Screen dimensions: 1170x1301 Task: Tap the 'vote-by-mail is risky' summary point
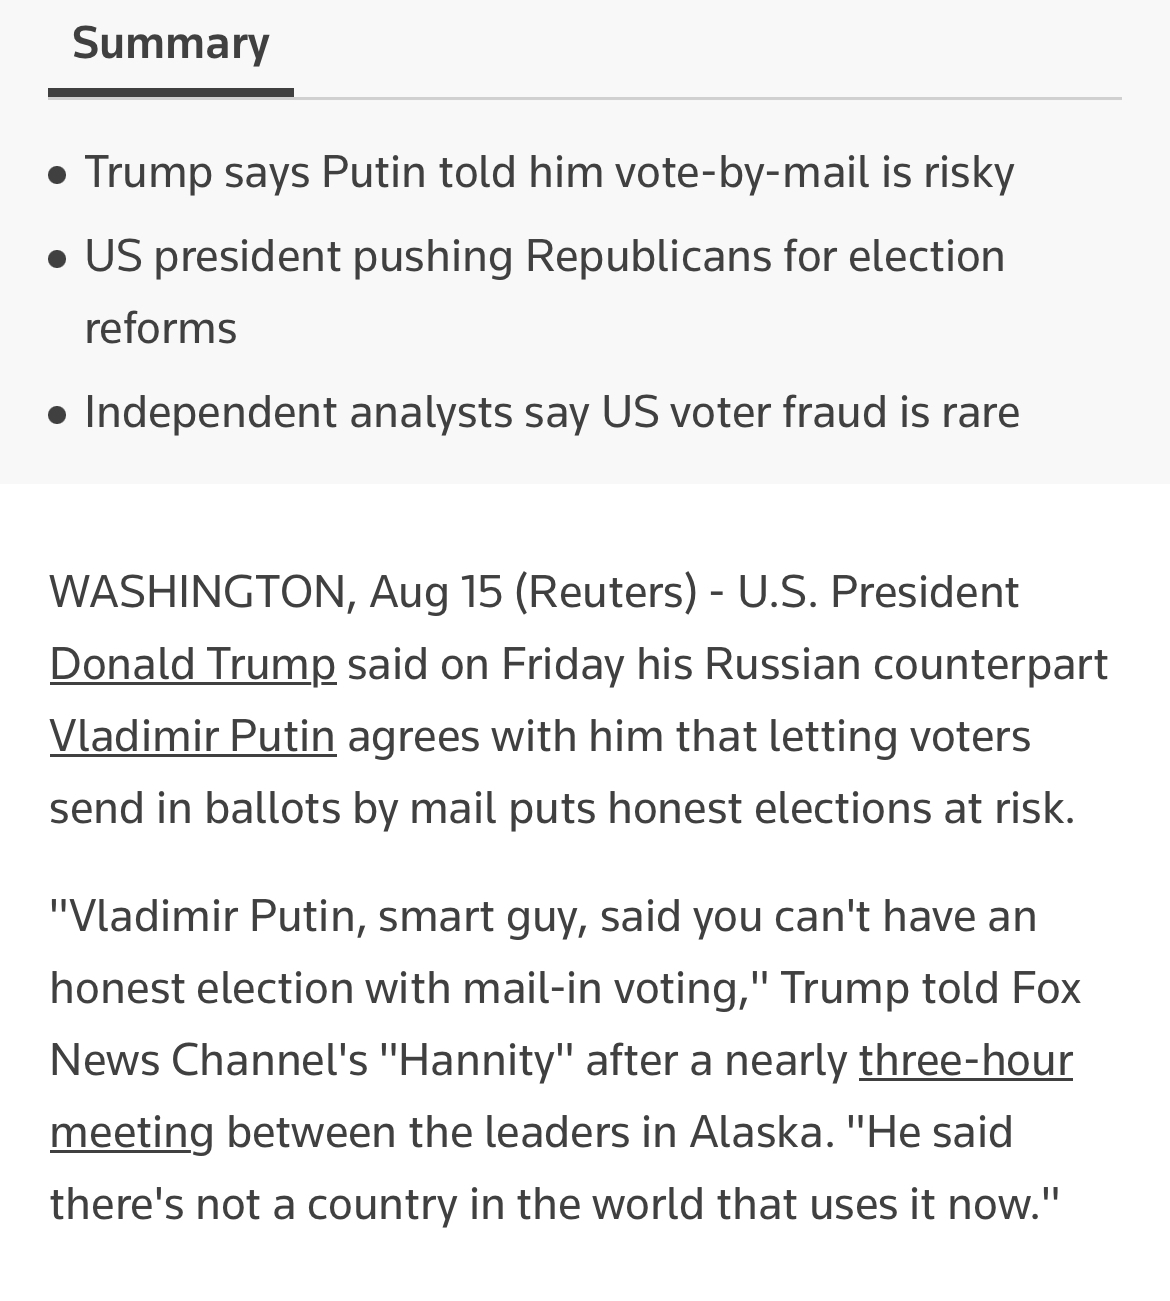coord(549,172)
